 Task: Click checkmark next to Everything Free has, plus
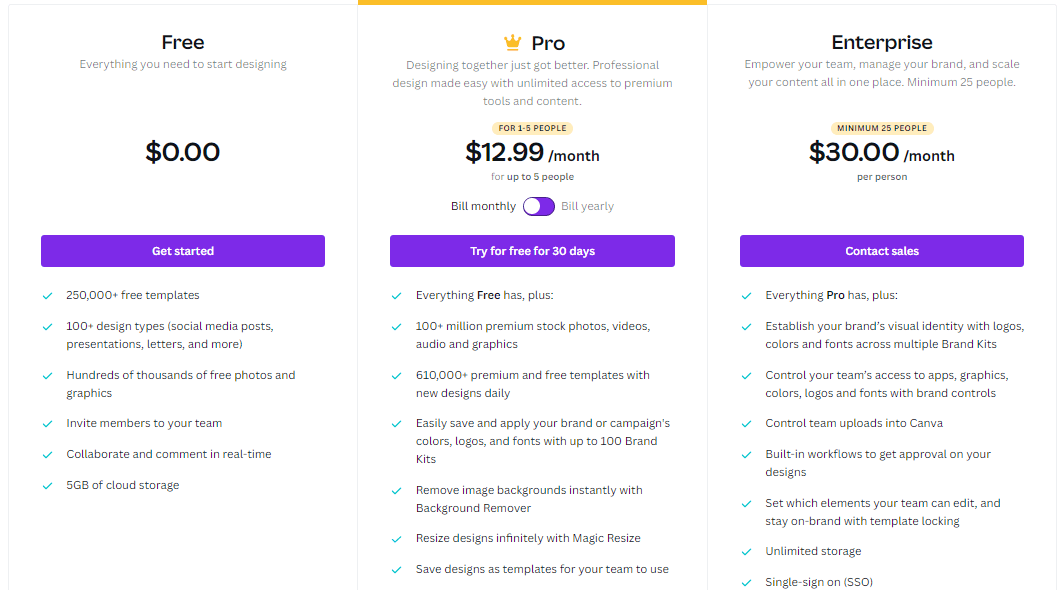(x=397, y=296)
